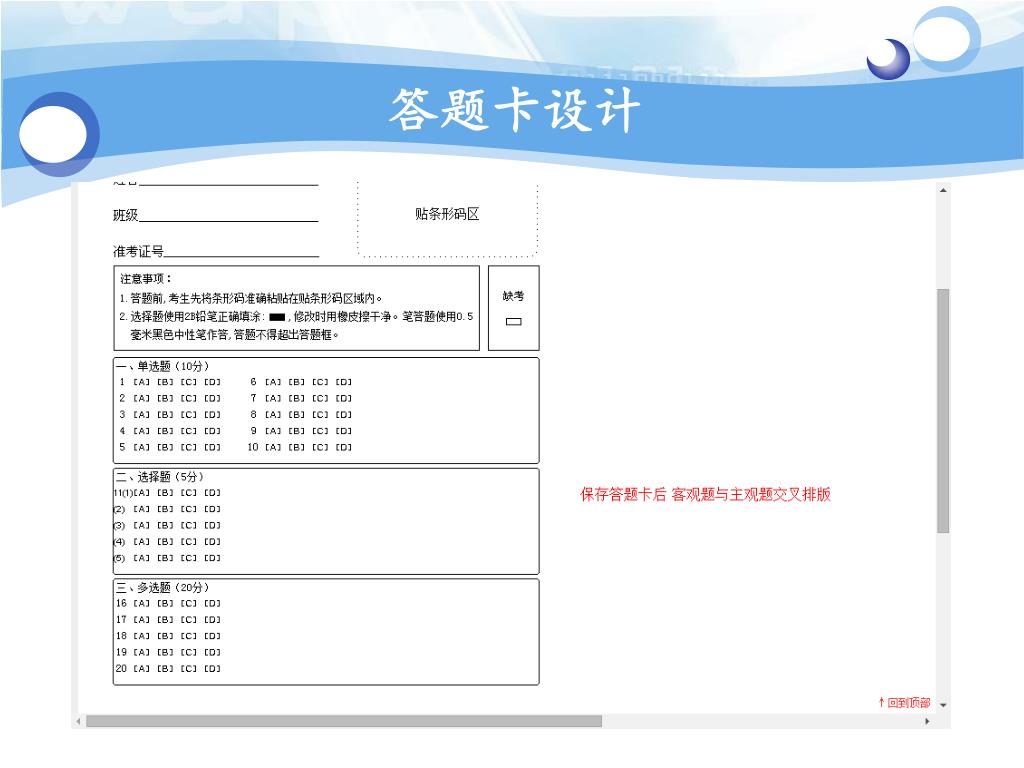Viewport: 1024px width, 768px height.
Task: Select option [B] for sub-question (3)
Action: 165,526
